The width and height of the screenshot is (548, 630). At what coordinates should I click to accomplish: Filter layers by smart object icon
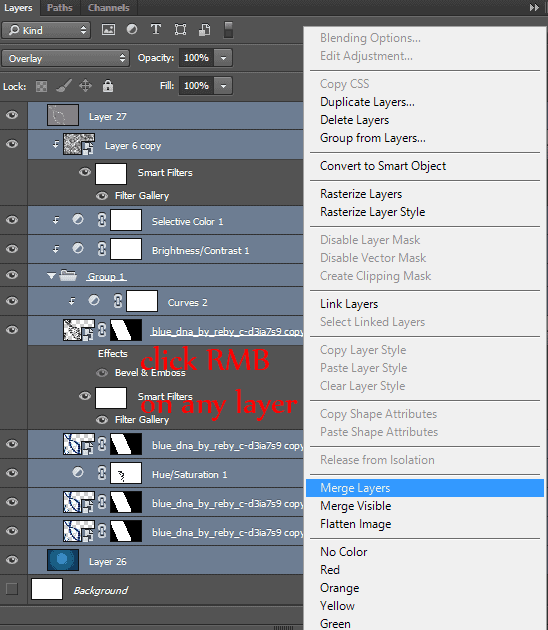[x=204, y=30]
